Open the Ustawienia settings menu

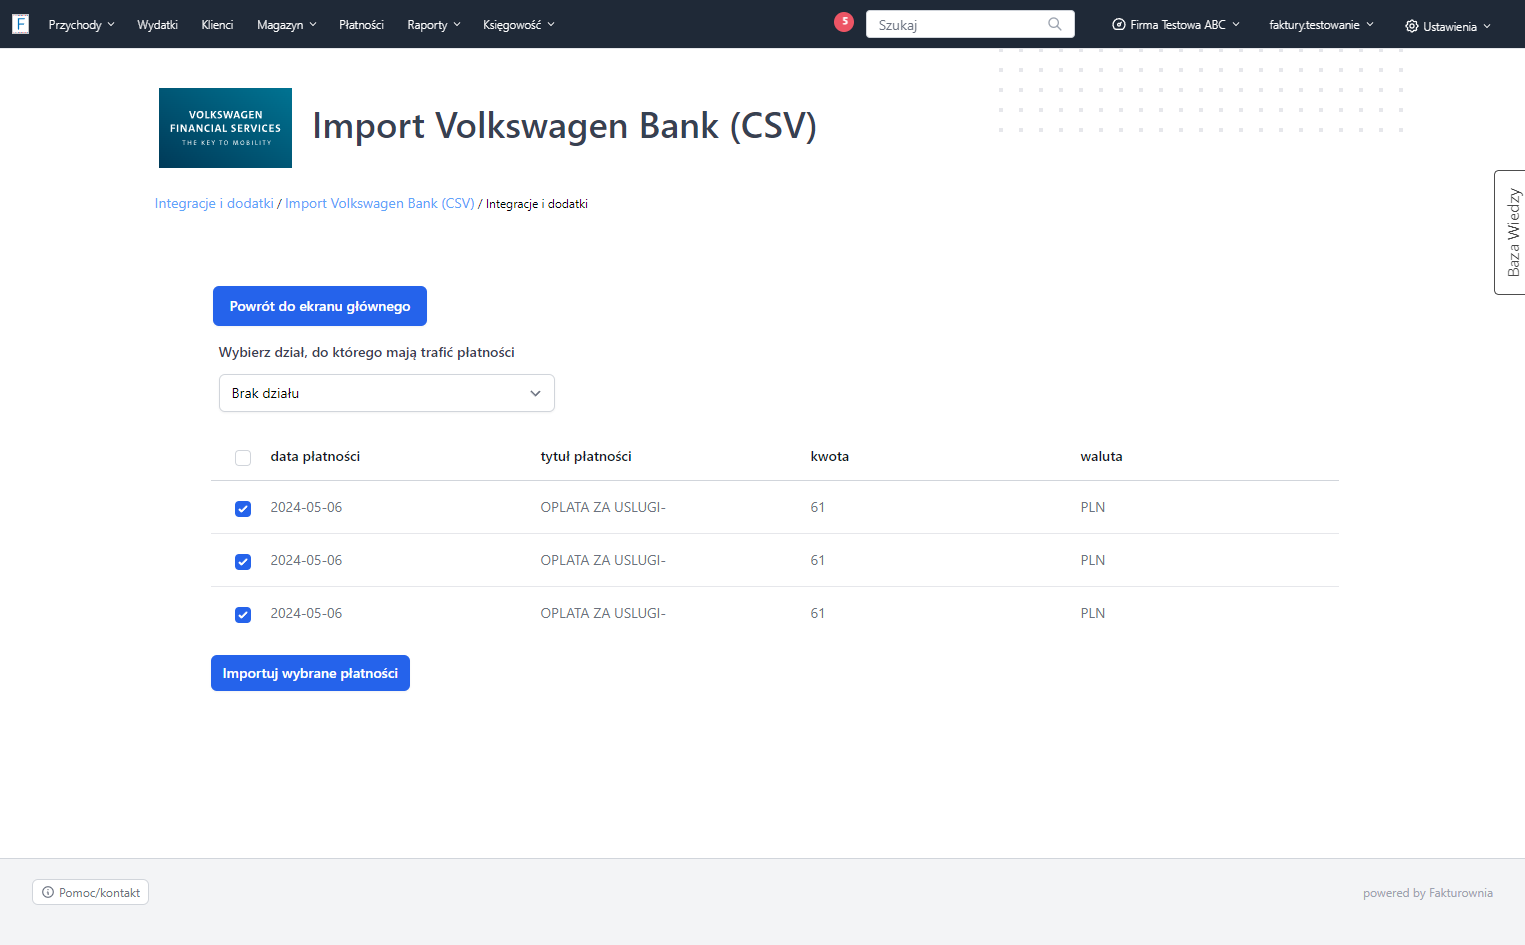click(1448, 26)
